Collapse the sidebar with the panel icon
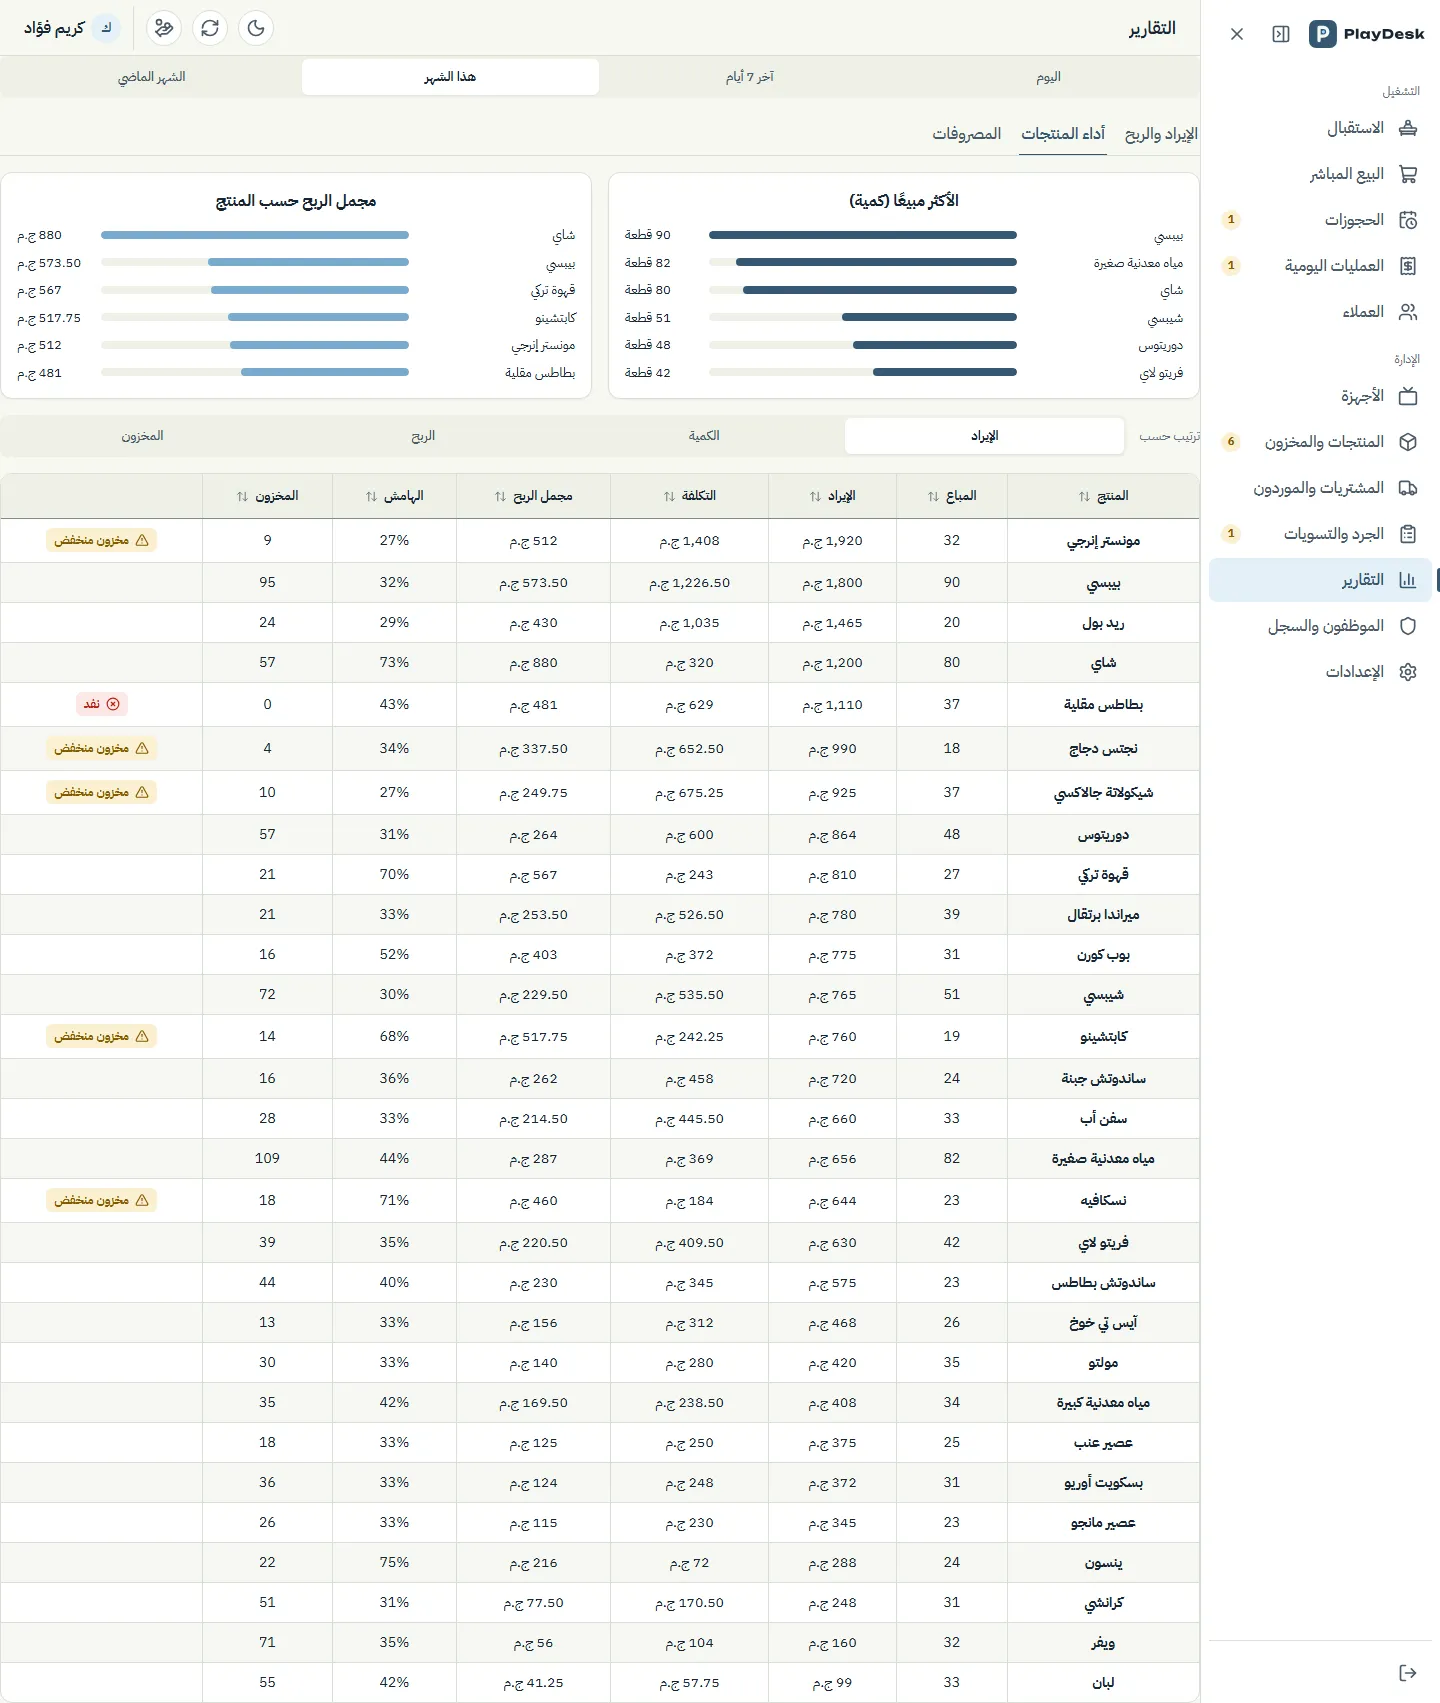Viewport: 1440px width, 1703px height. coord(1281,34)
